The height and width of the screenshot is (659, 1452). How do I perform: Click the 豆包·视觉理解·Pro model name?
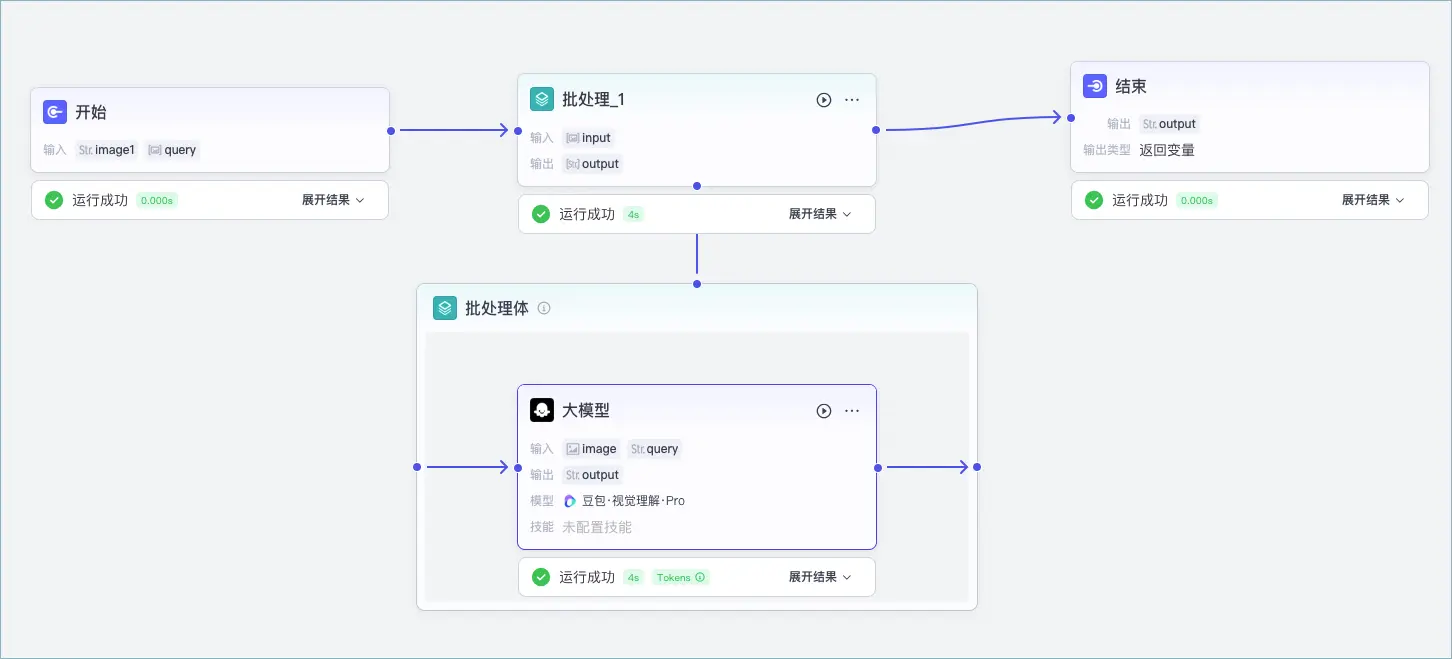coord(634,501)
